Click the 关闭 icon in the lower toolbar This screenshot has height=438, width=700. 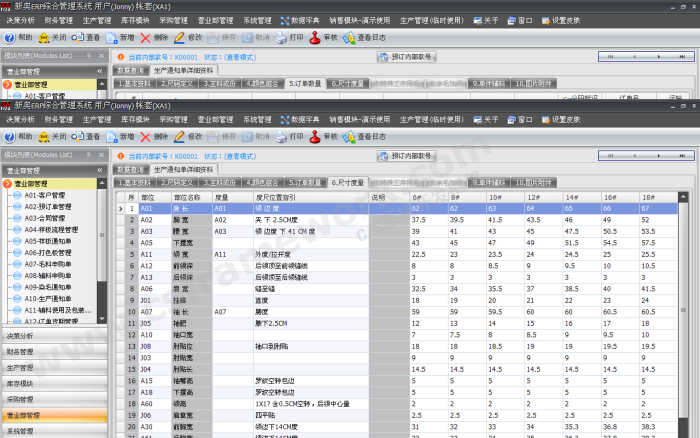pyautogui.click(x=52, y=137)
